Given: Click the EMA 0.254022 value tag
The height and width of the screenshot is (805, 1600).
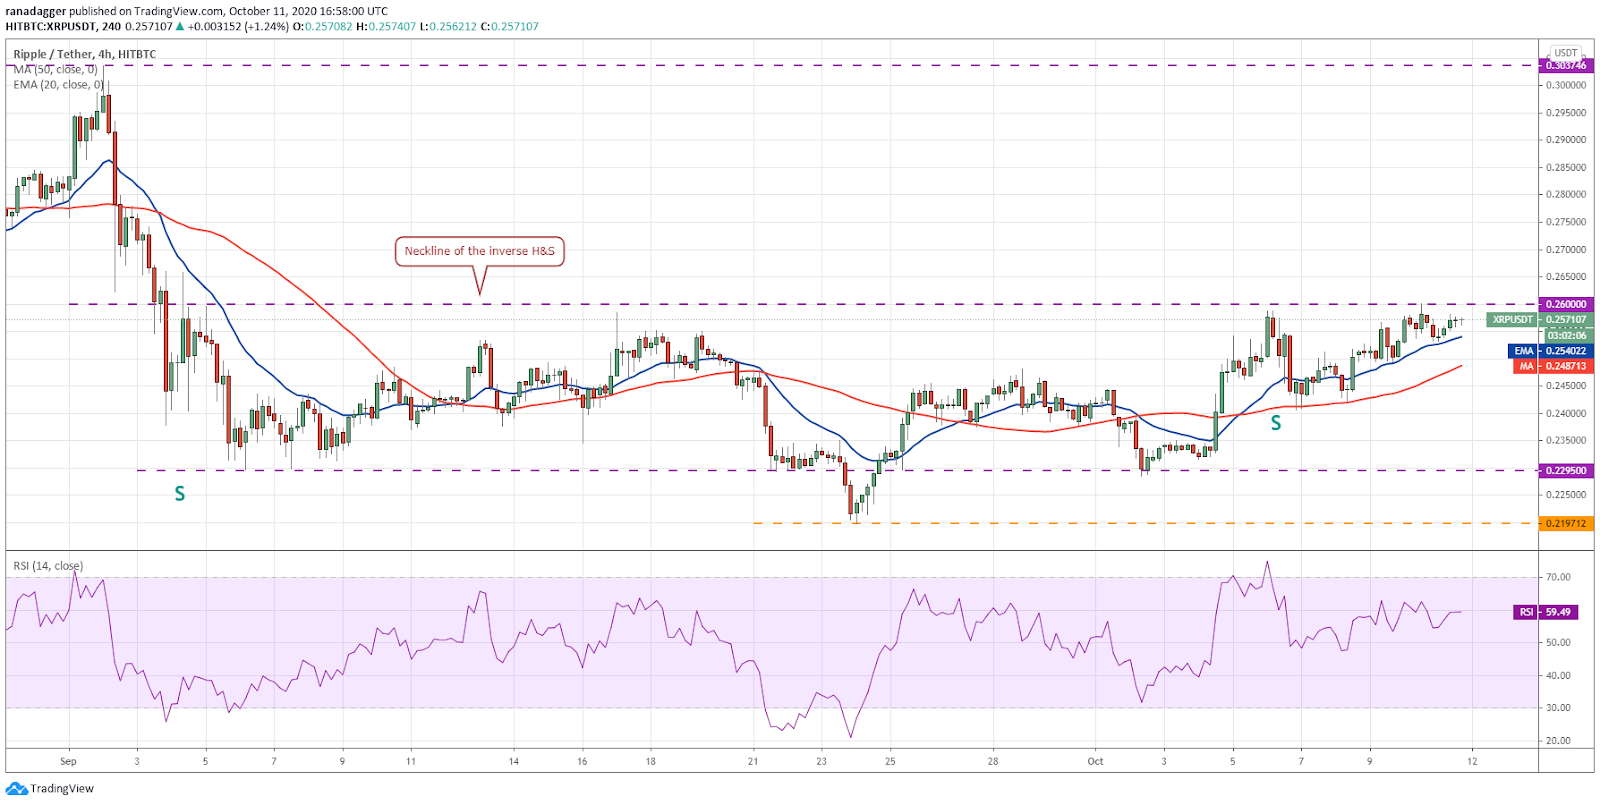Looking at the screenshot, I should (1549, 351).
